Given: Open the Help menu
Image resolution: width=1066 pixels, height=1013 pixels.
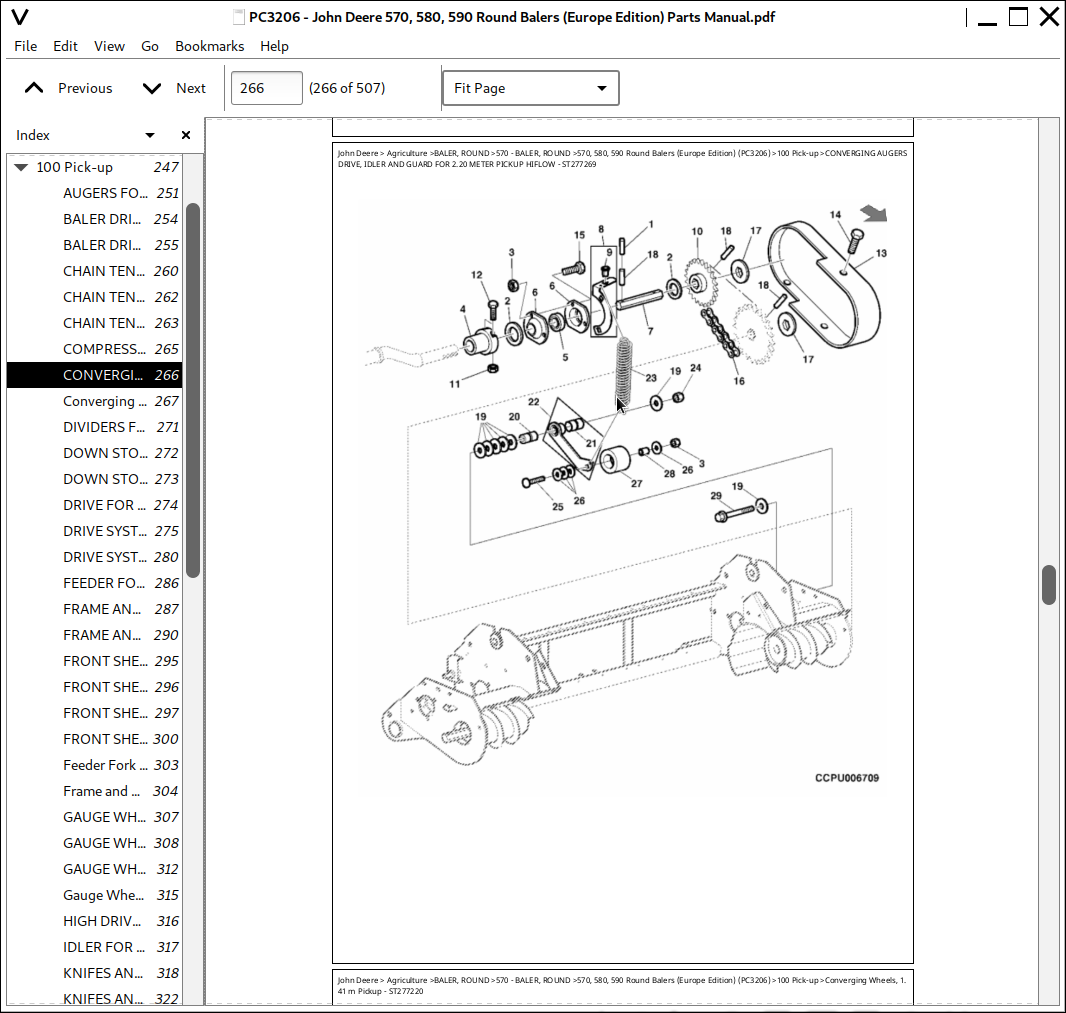Looking at the screenshot, I should tap(274, 46).
